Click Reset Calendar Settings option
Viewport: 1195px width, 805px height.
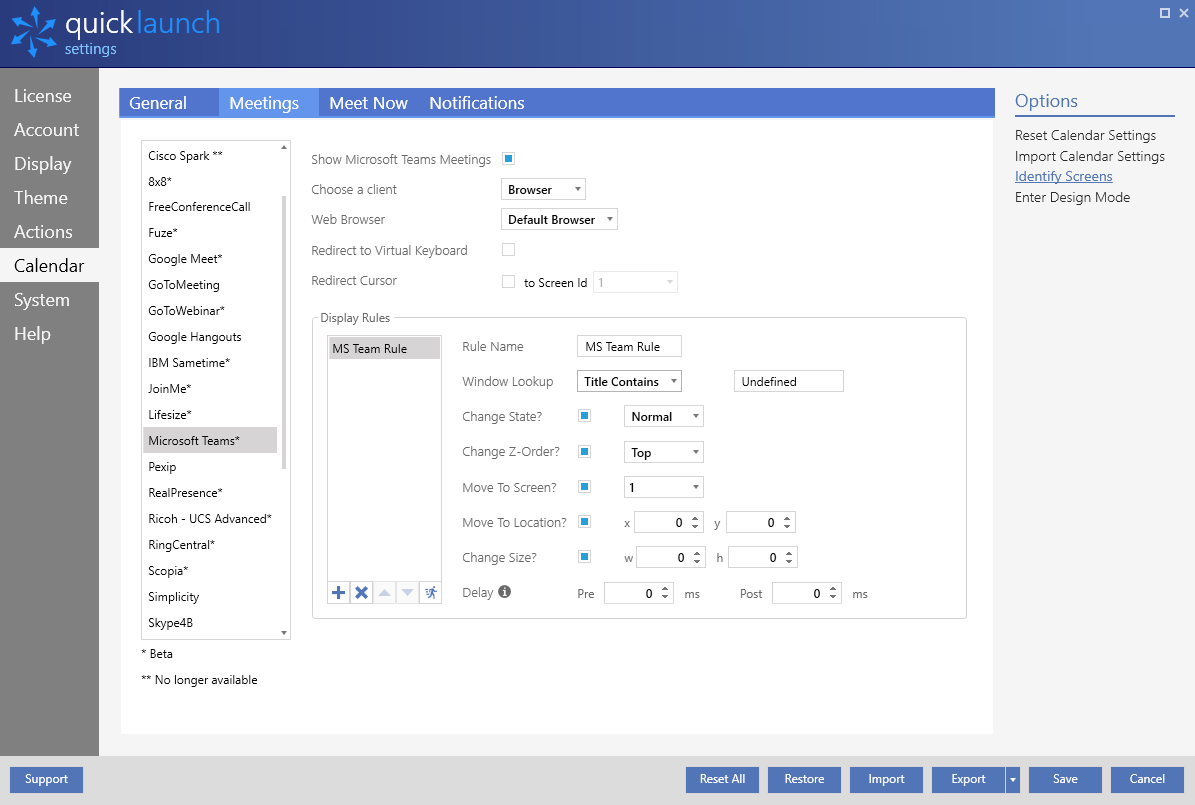1085,135
